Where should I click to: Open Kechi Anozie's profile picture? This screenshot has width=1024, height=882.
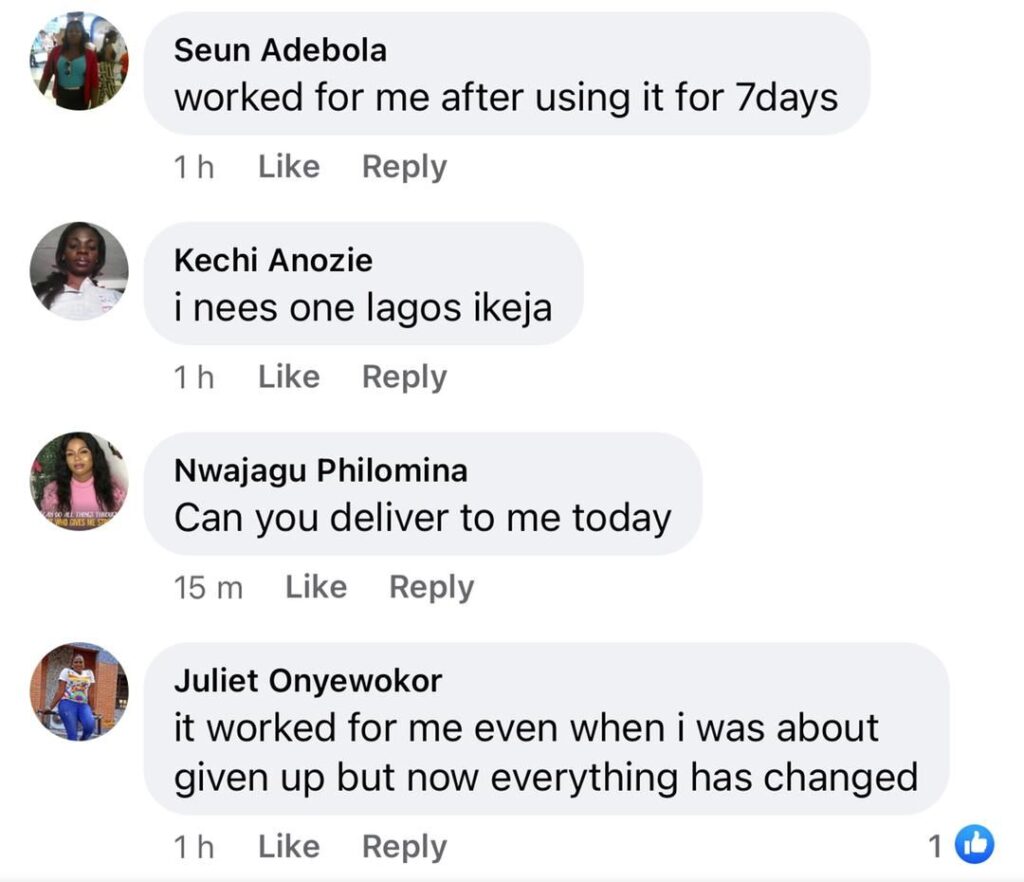click(79, 271)
